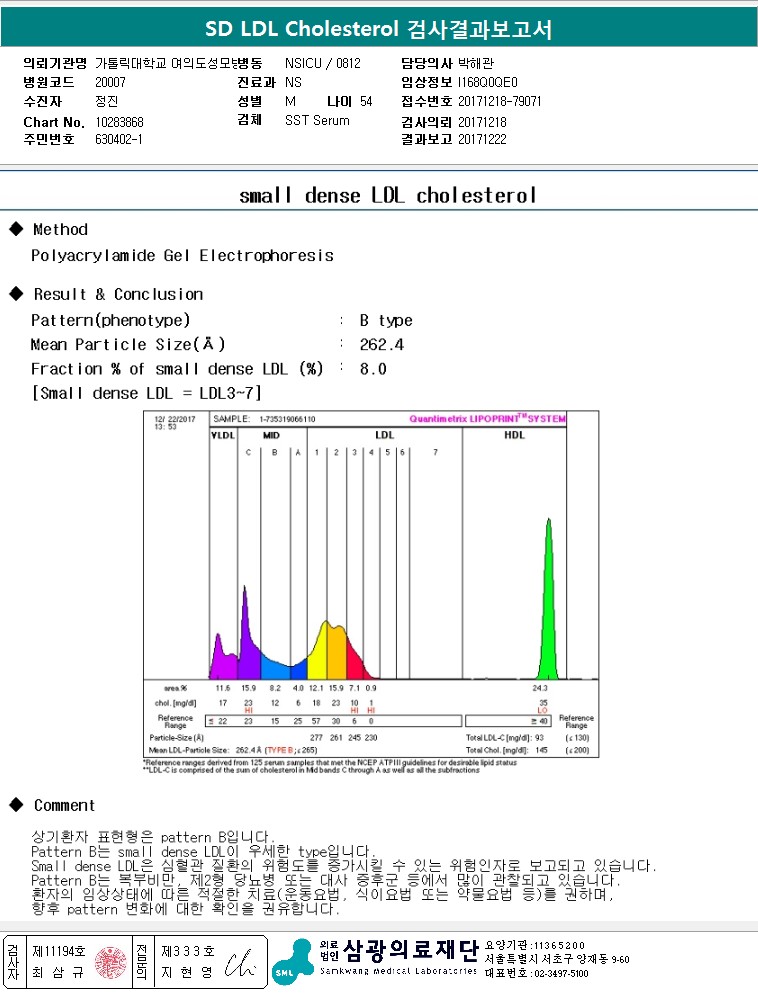
Task: Click the Polyacrylamide Gel Electrophoresis method text
Action: point(182,256)
